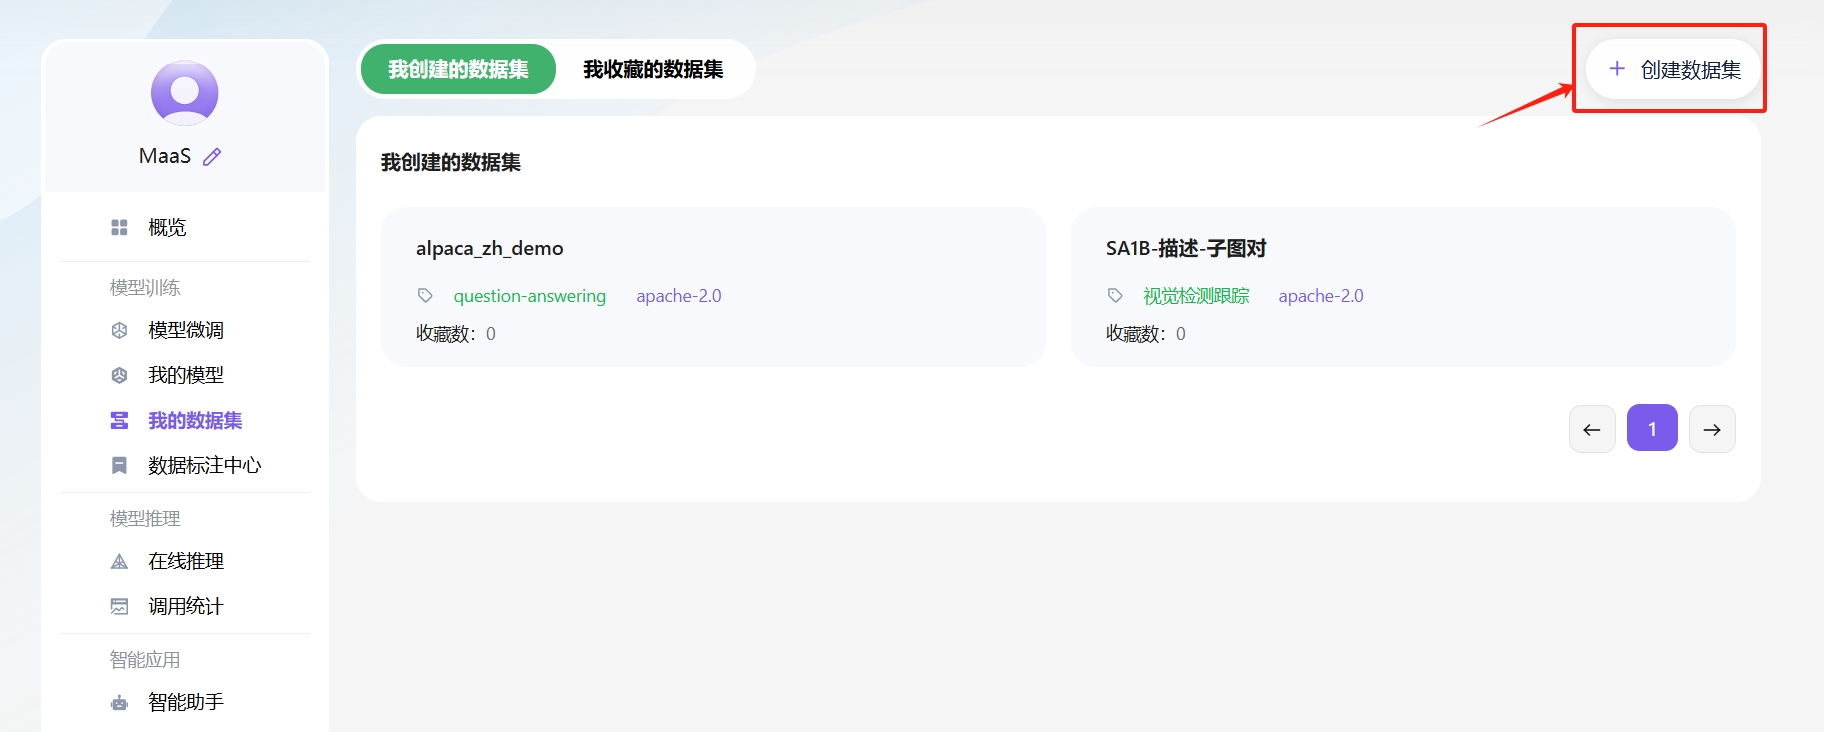Click the tag icon on alpaca_zh_demo card

tap(425, 296)
